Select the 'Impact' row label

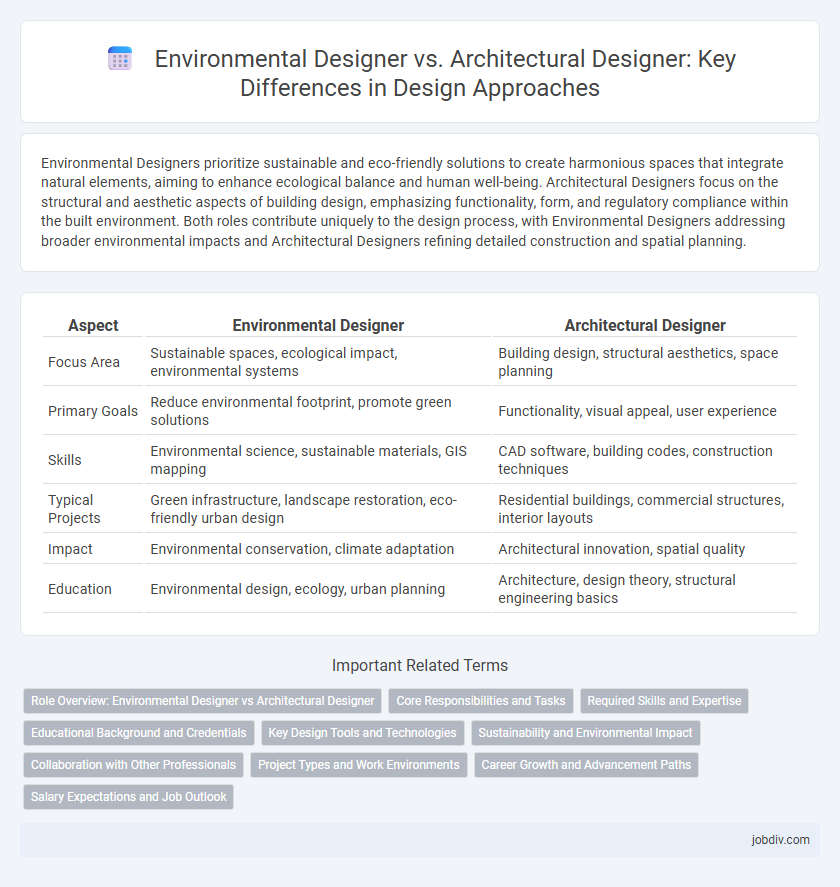tap(70, 549)
